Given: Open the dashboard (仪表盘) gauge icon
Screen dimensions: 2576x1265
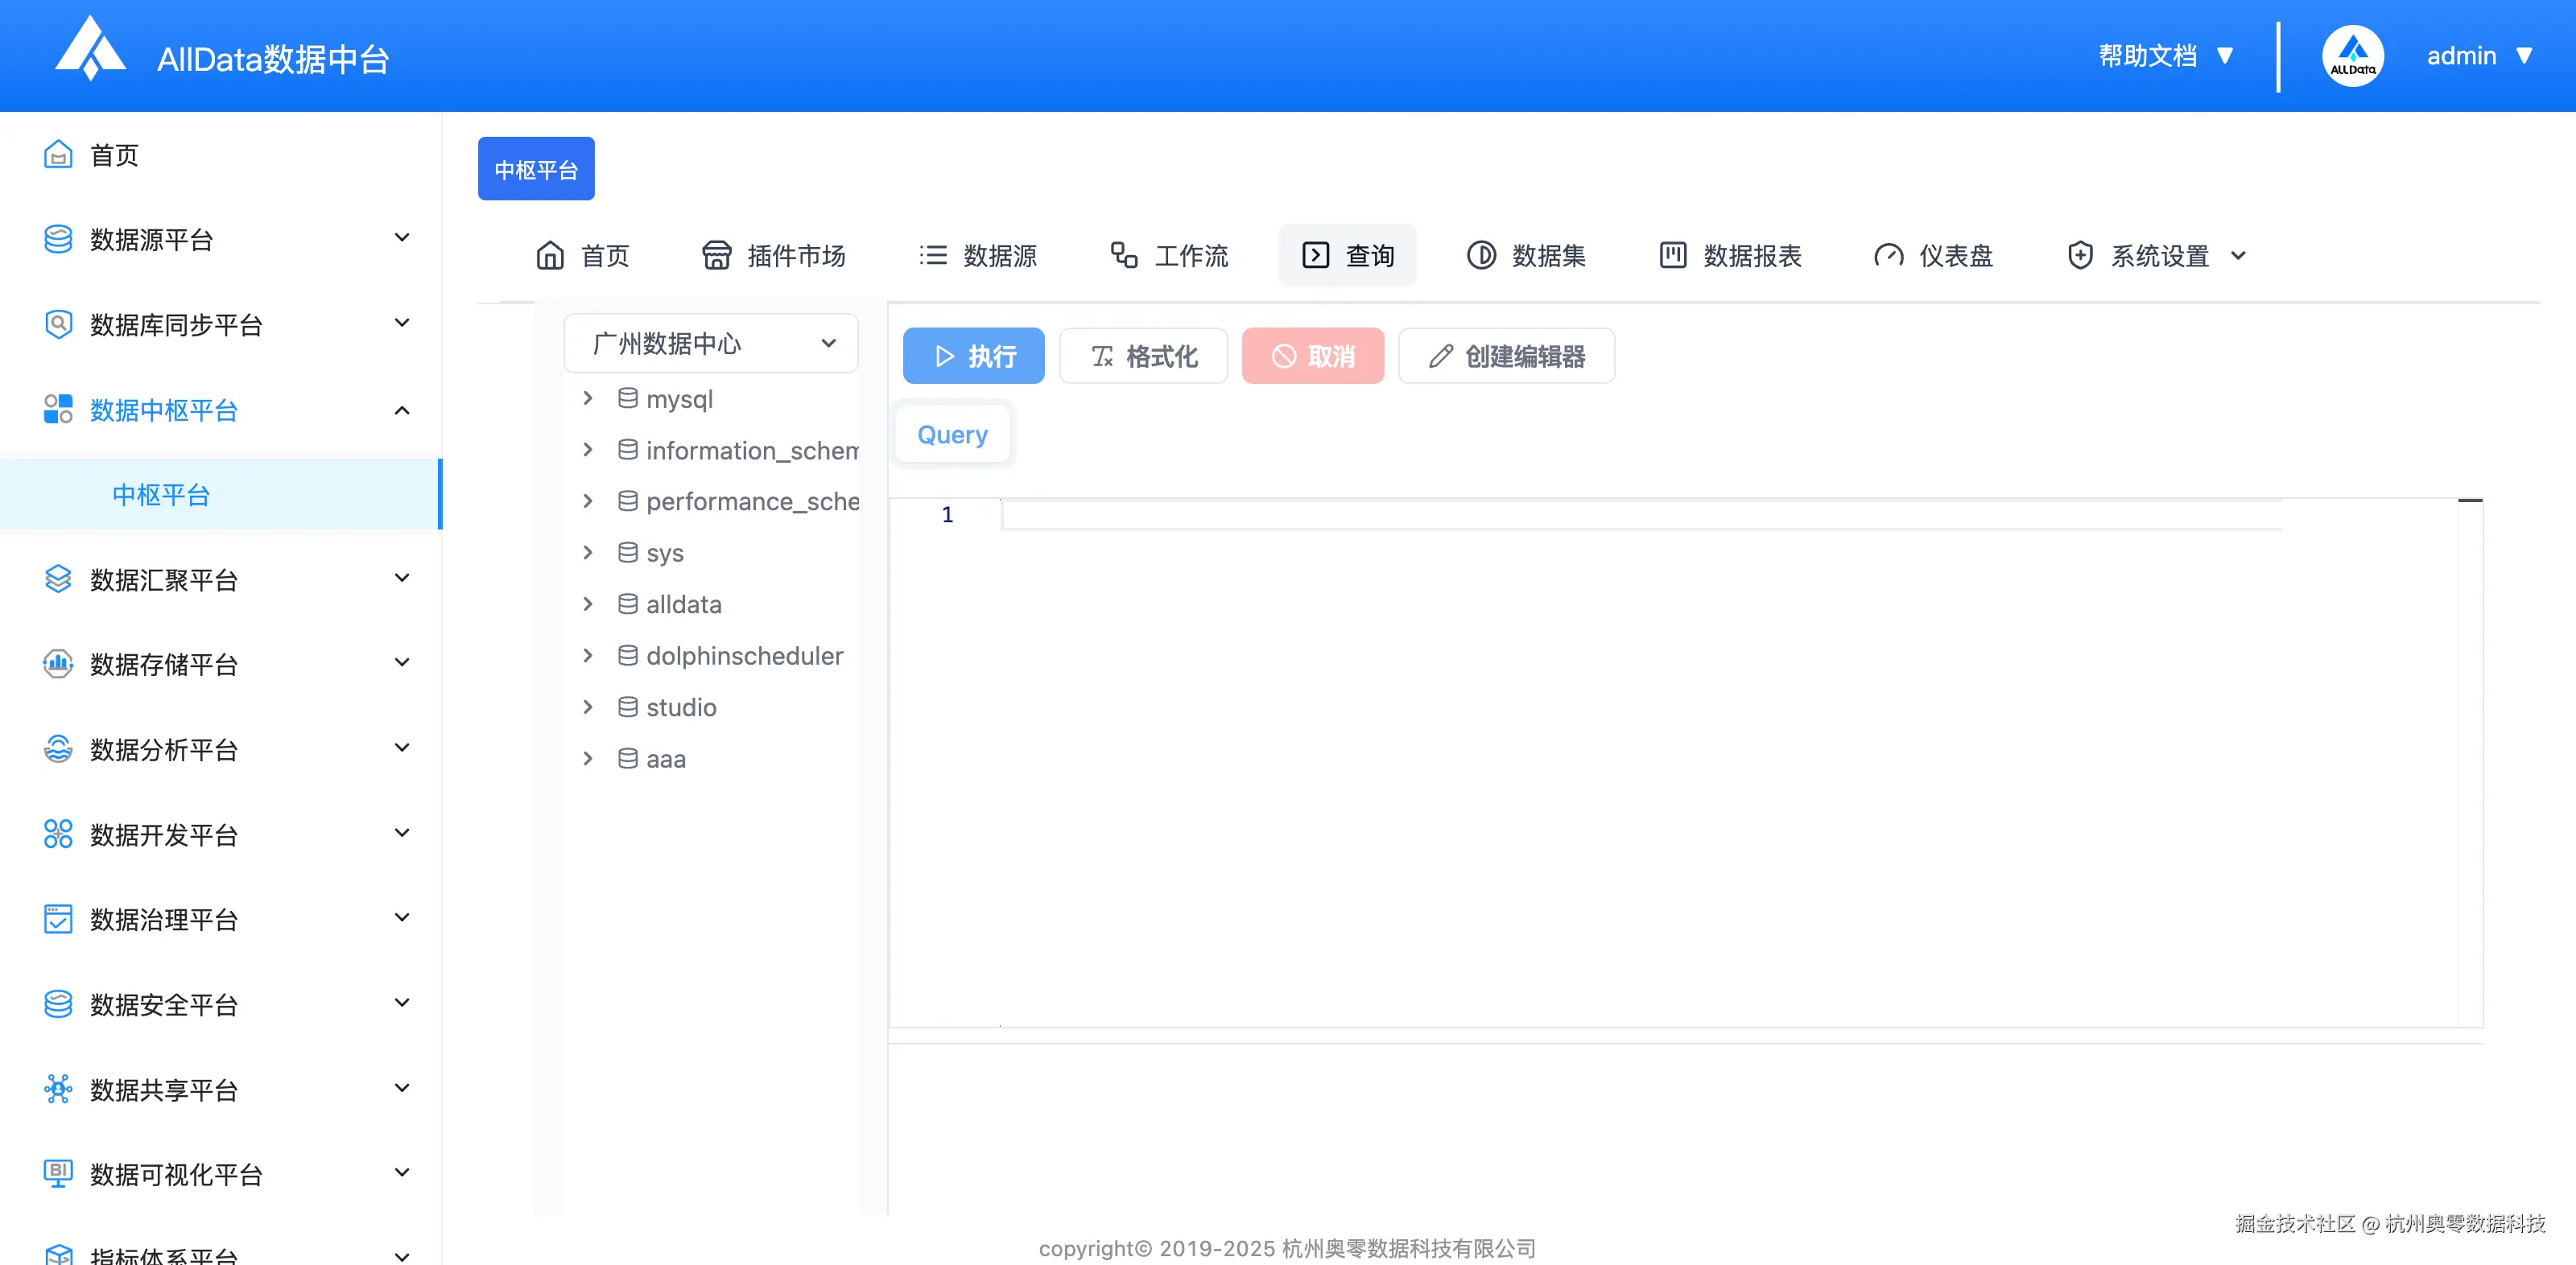Looking at the screenshot, I should pyautogui.click(x=1888, y=256).
